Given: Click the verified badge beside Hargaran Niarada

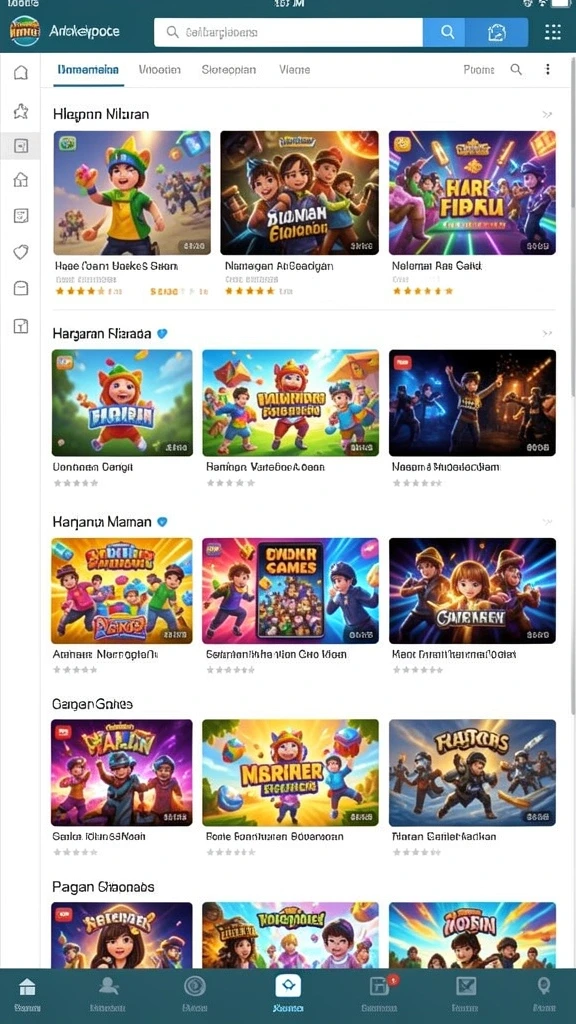Looking at the screenshot, I should (163, 334).
